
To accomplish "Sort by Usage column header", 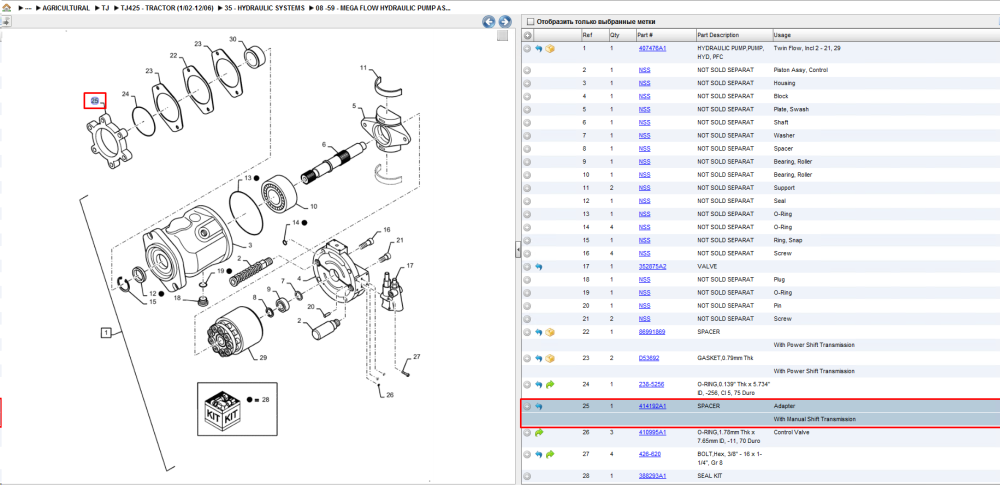I will [782, 35].
